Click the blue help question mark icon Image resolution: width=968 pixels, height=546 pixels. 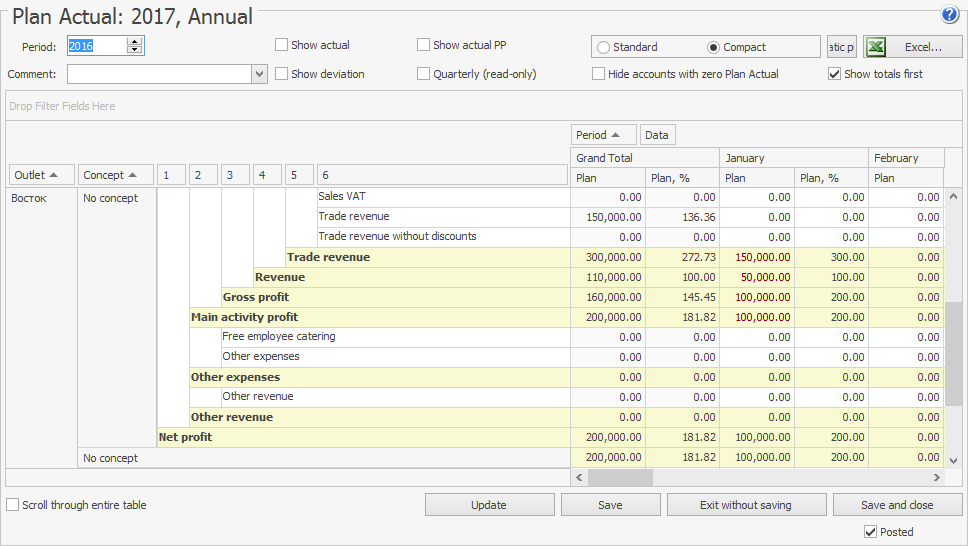950,15
